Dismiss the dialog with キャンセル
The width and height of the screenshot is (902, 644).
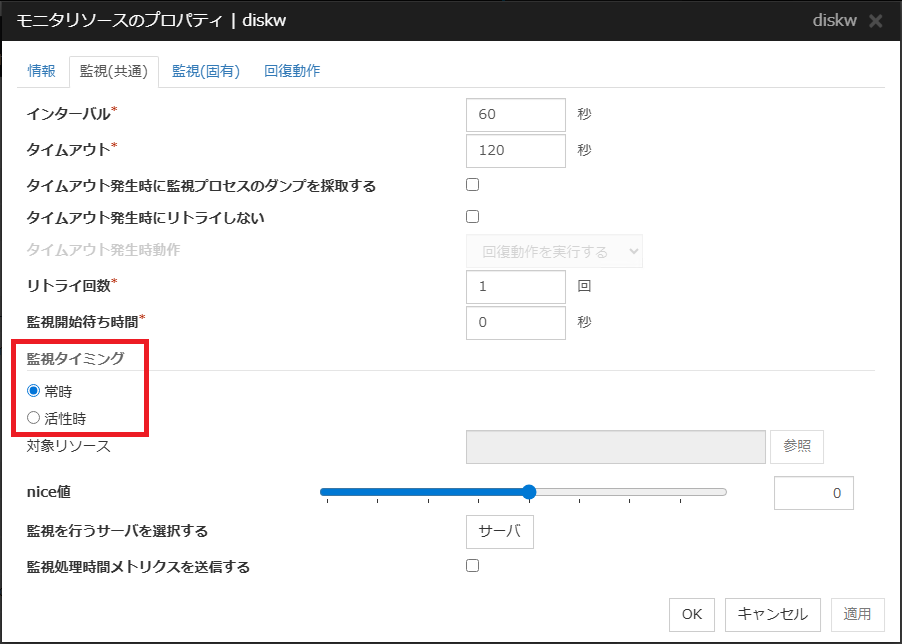(x=772, y=615)
